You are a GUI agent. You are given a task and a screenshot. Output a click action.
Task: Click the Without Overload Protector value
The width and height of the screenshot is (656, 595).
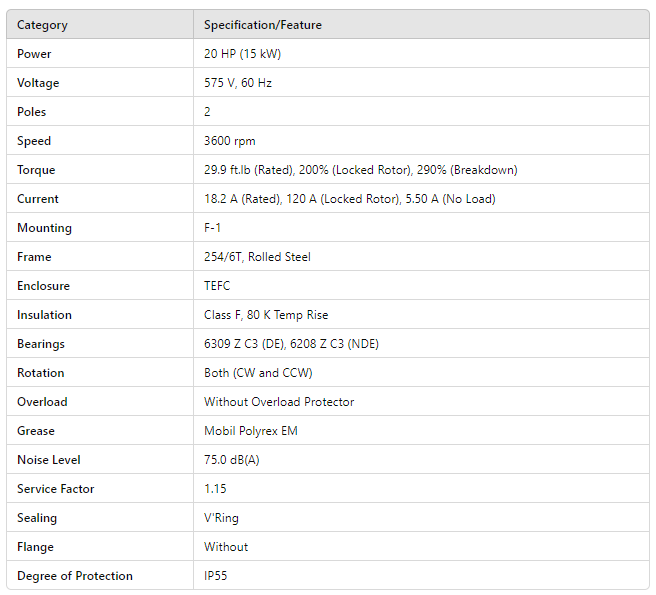[279, 402]
